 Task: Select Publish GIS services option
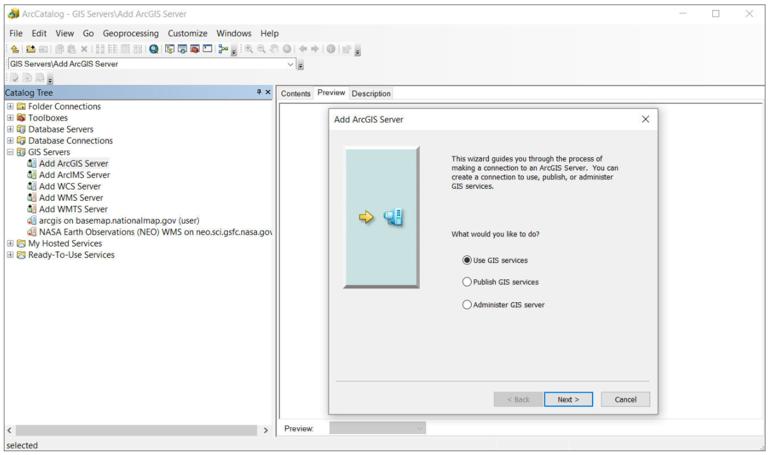(x=500, y=282)
